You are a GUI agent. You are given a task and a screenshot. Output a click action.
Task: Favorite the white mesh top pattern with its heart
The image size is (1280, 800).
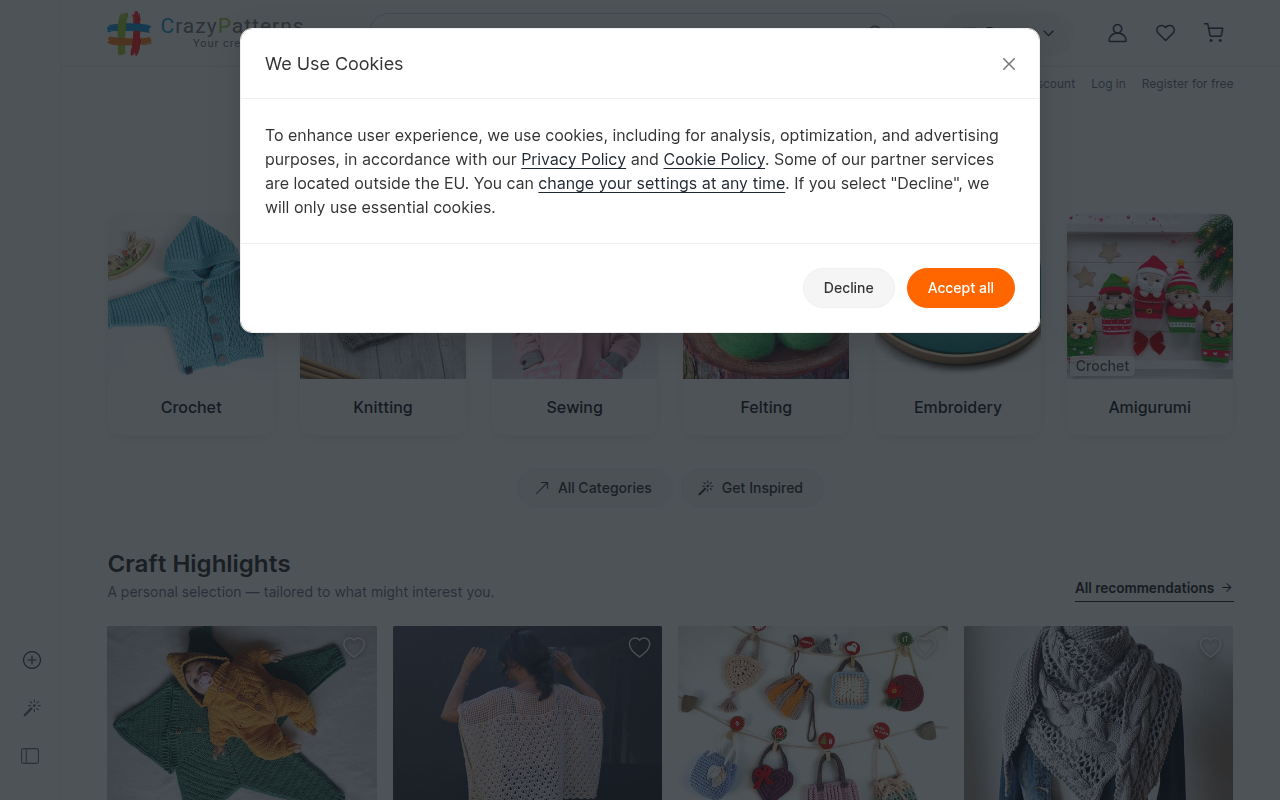click(x=639, y=648)
